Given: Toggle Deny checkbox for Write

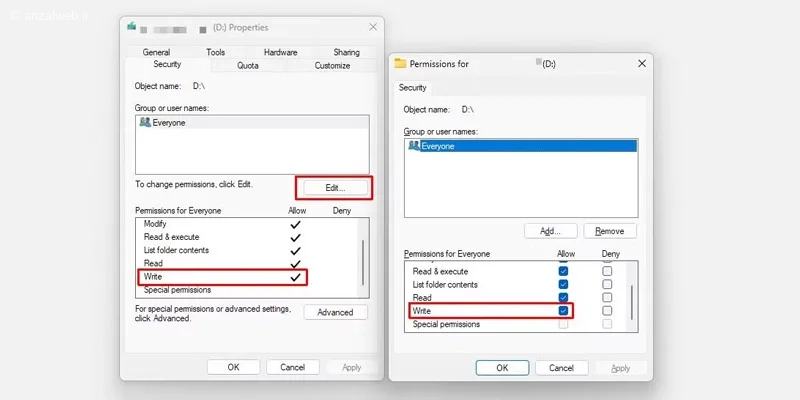Looking at the screenshot, I should coord(607,310).
